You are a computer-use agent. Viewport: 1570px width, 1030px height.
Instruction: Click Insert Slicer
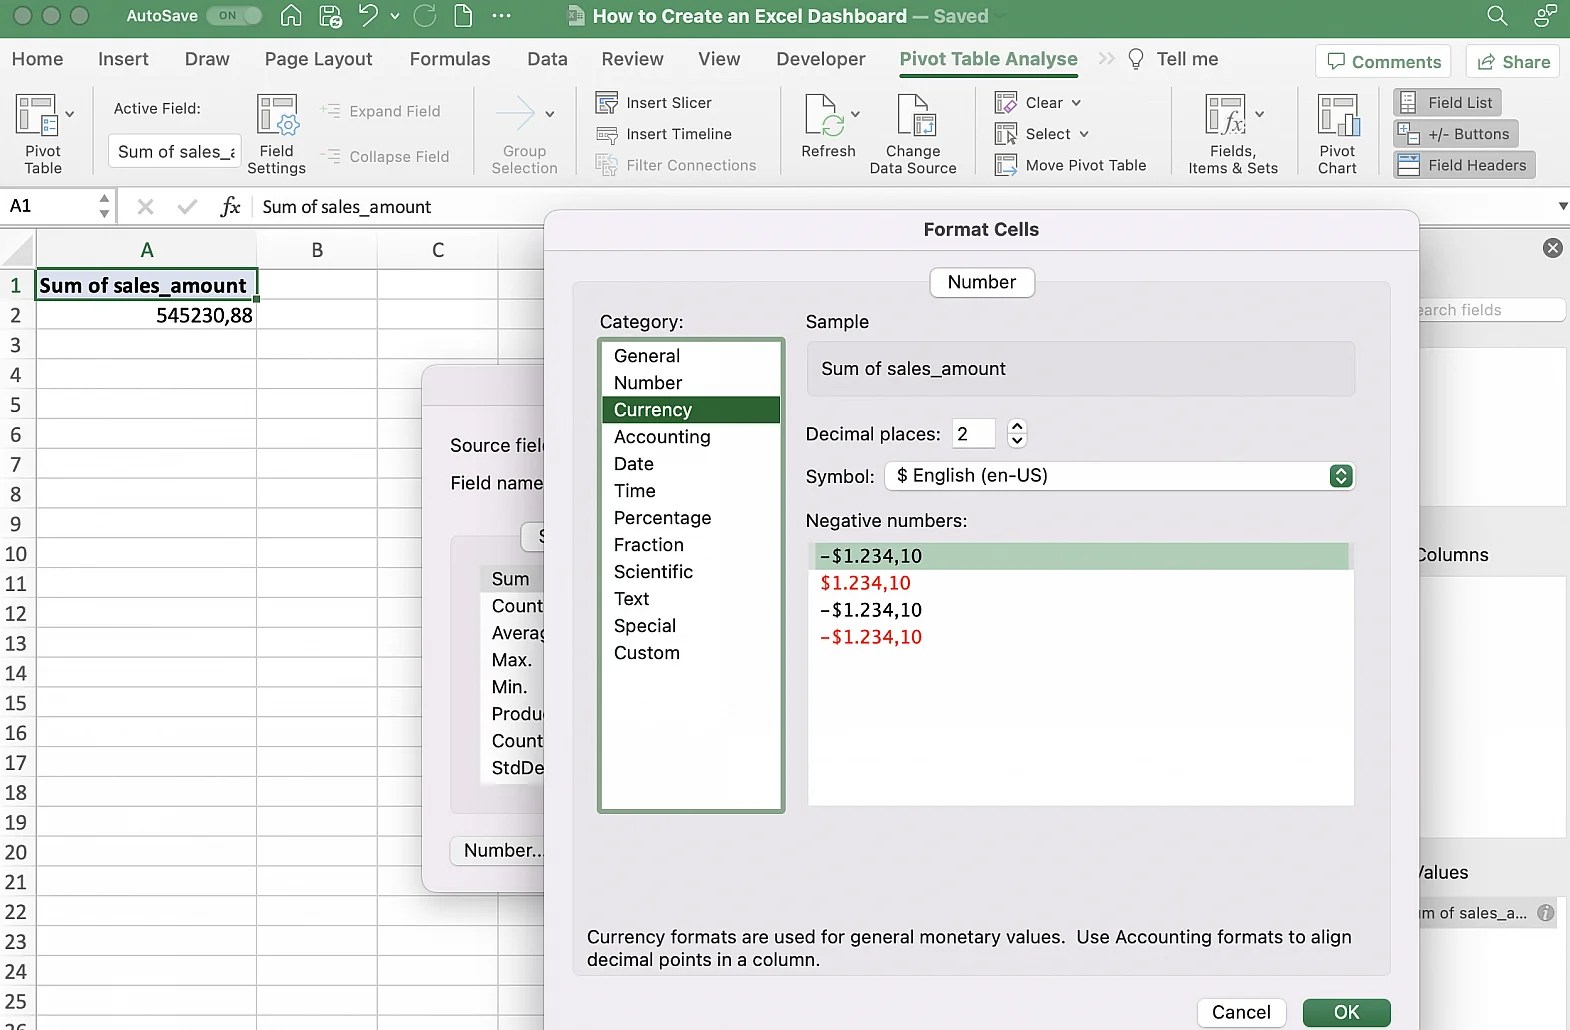[654, 103]
